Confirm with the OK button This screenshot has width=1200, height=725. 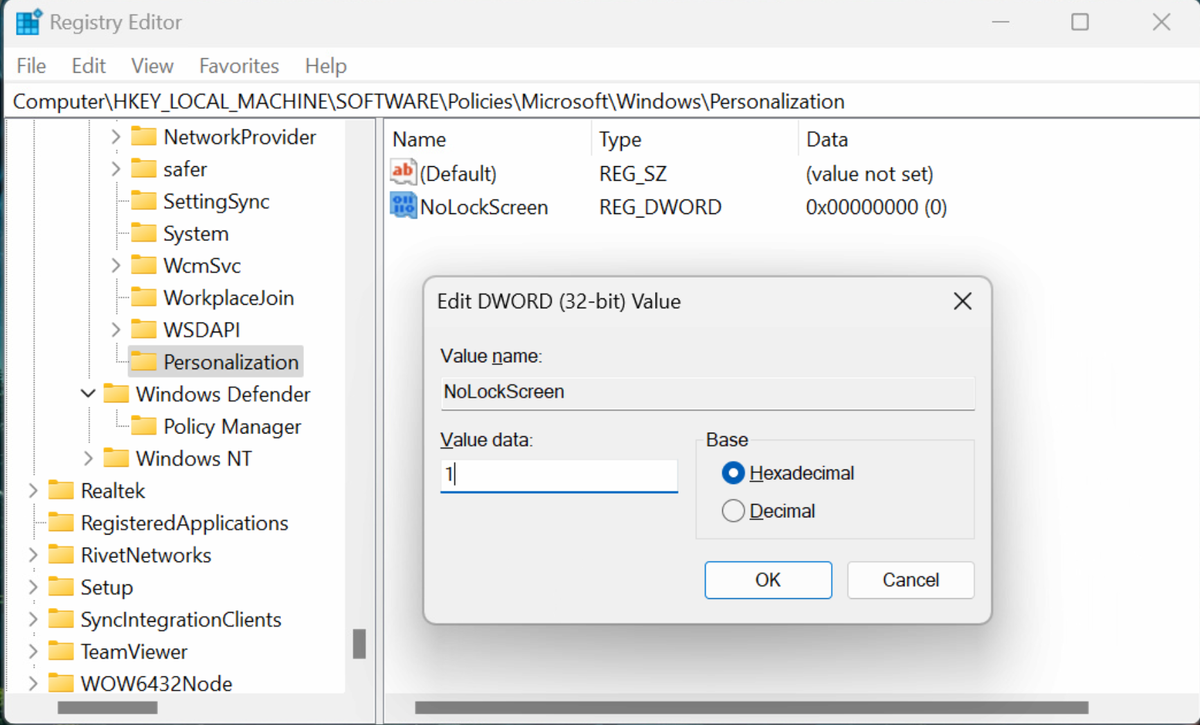point(768,580)
